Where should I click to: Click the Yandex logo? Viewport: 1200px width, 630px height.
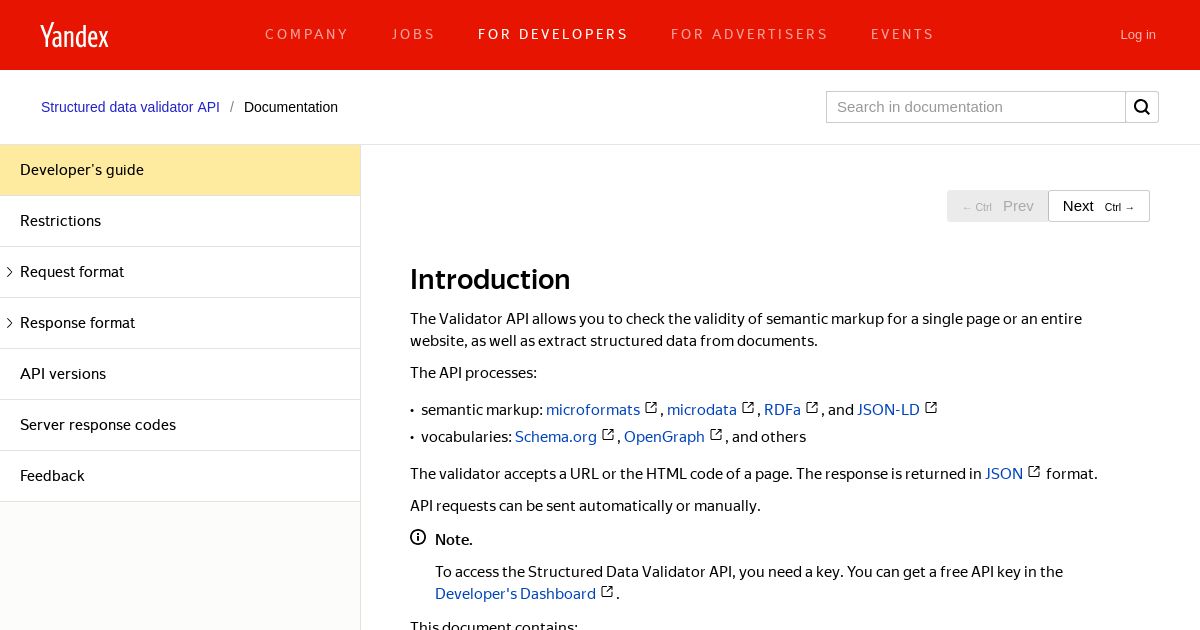click(x=74, y=35)
